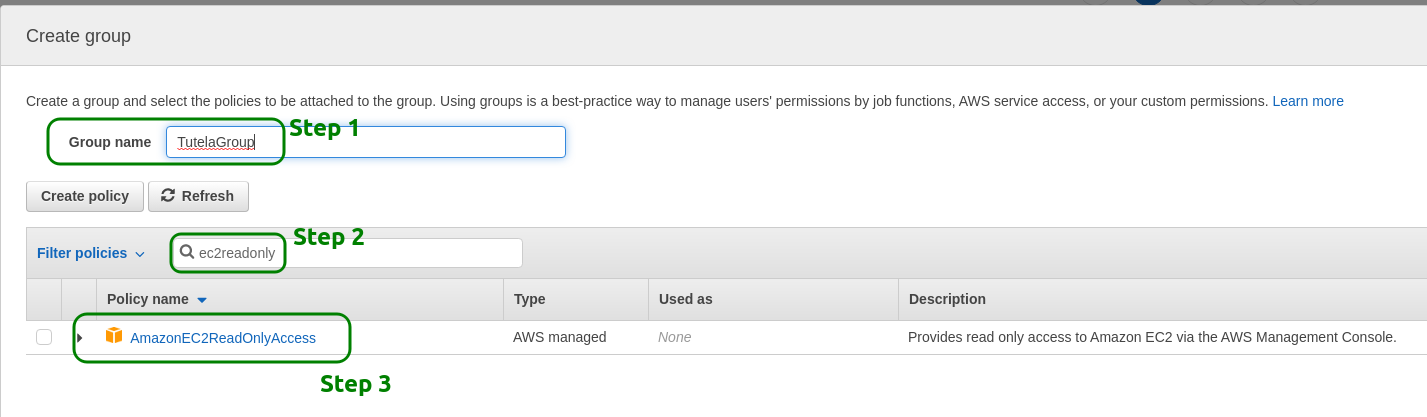This screenshot has width=1427, height=417.
Task: Click the Create policy button
Action: click(85, 196)
